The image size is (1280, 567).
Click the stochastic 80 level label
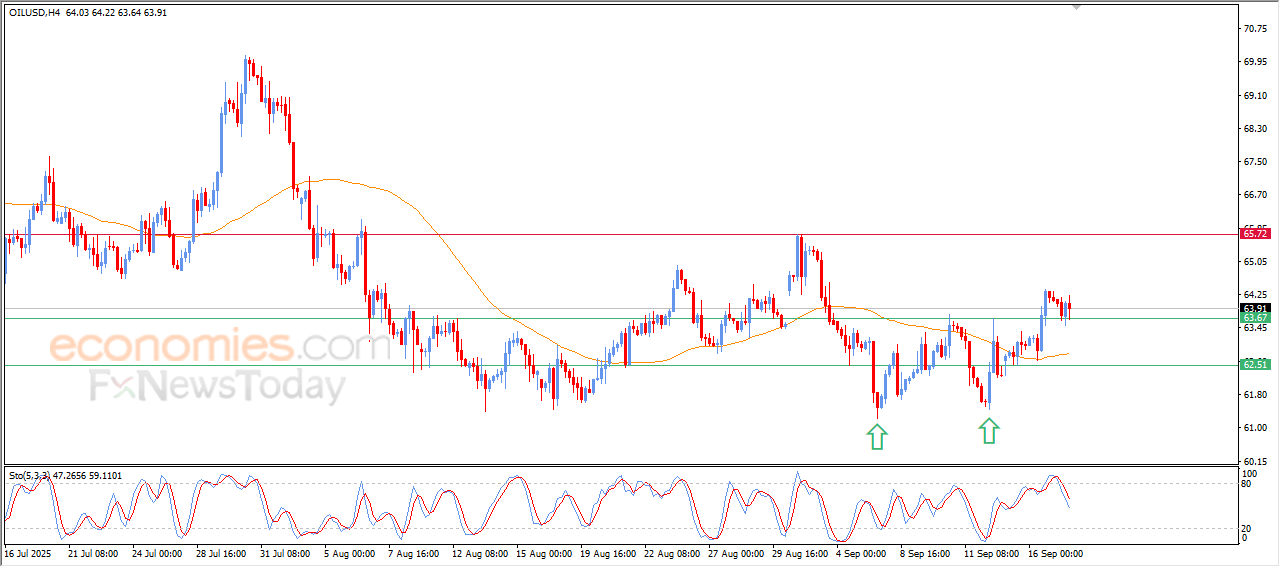pos(1247,484)
